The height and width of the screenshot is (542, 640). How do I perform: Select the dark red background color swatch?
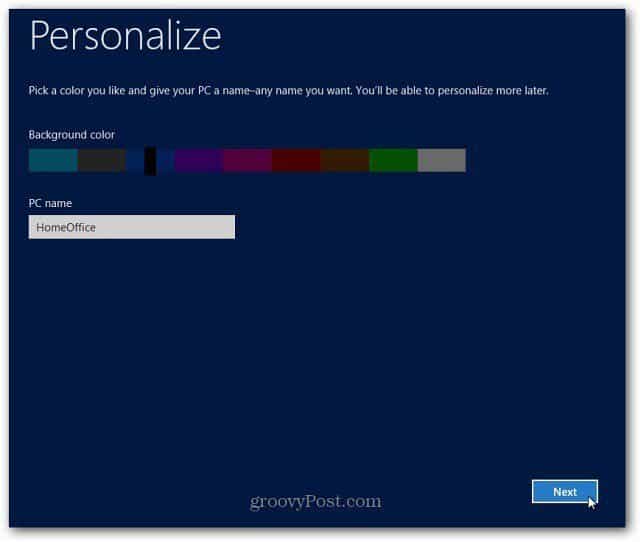click(x=296, y=160)
